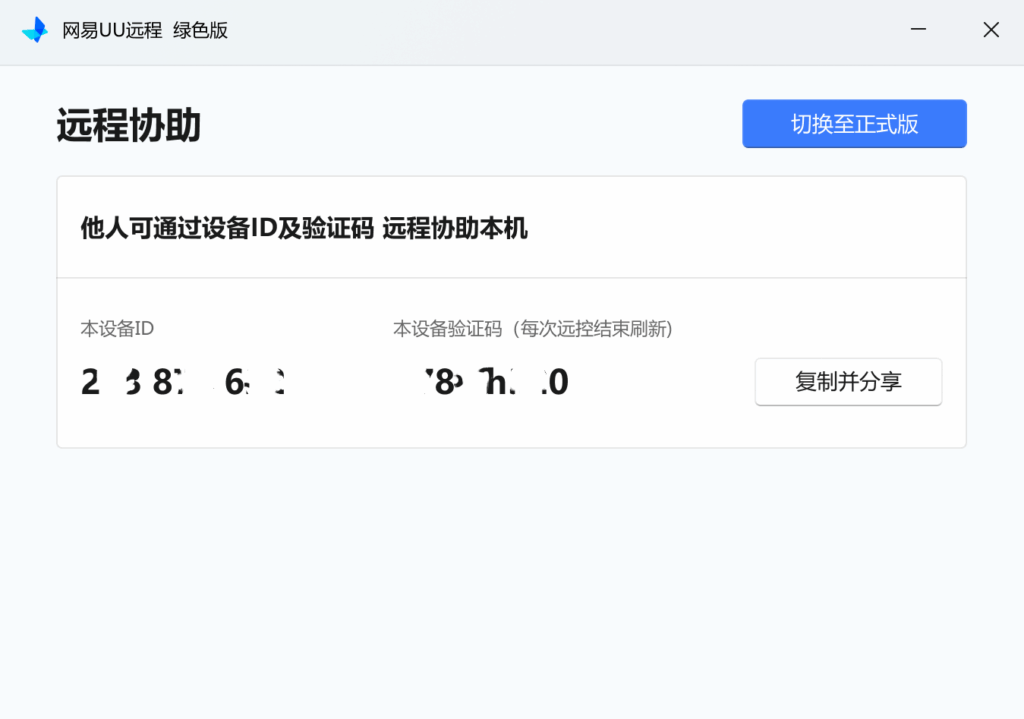Click the NetEase UU Remote logo icon
The image size is (1024, 719).
(35, 30)
